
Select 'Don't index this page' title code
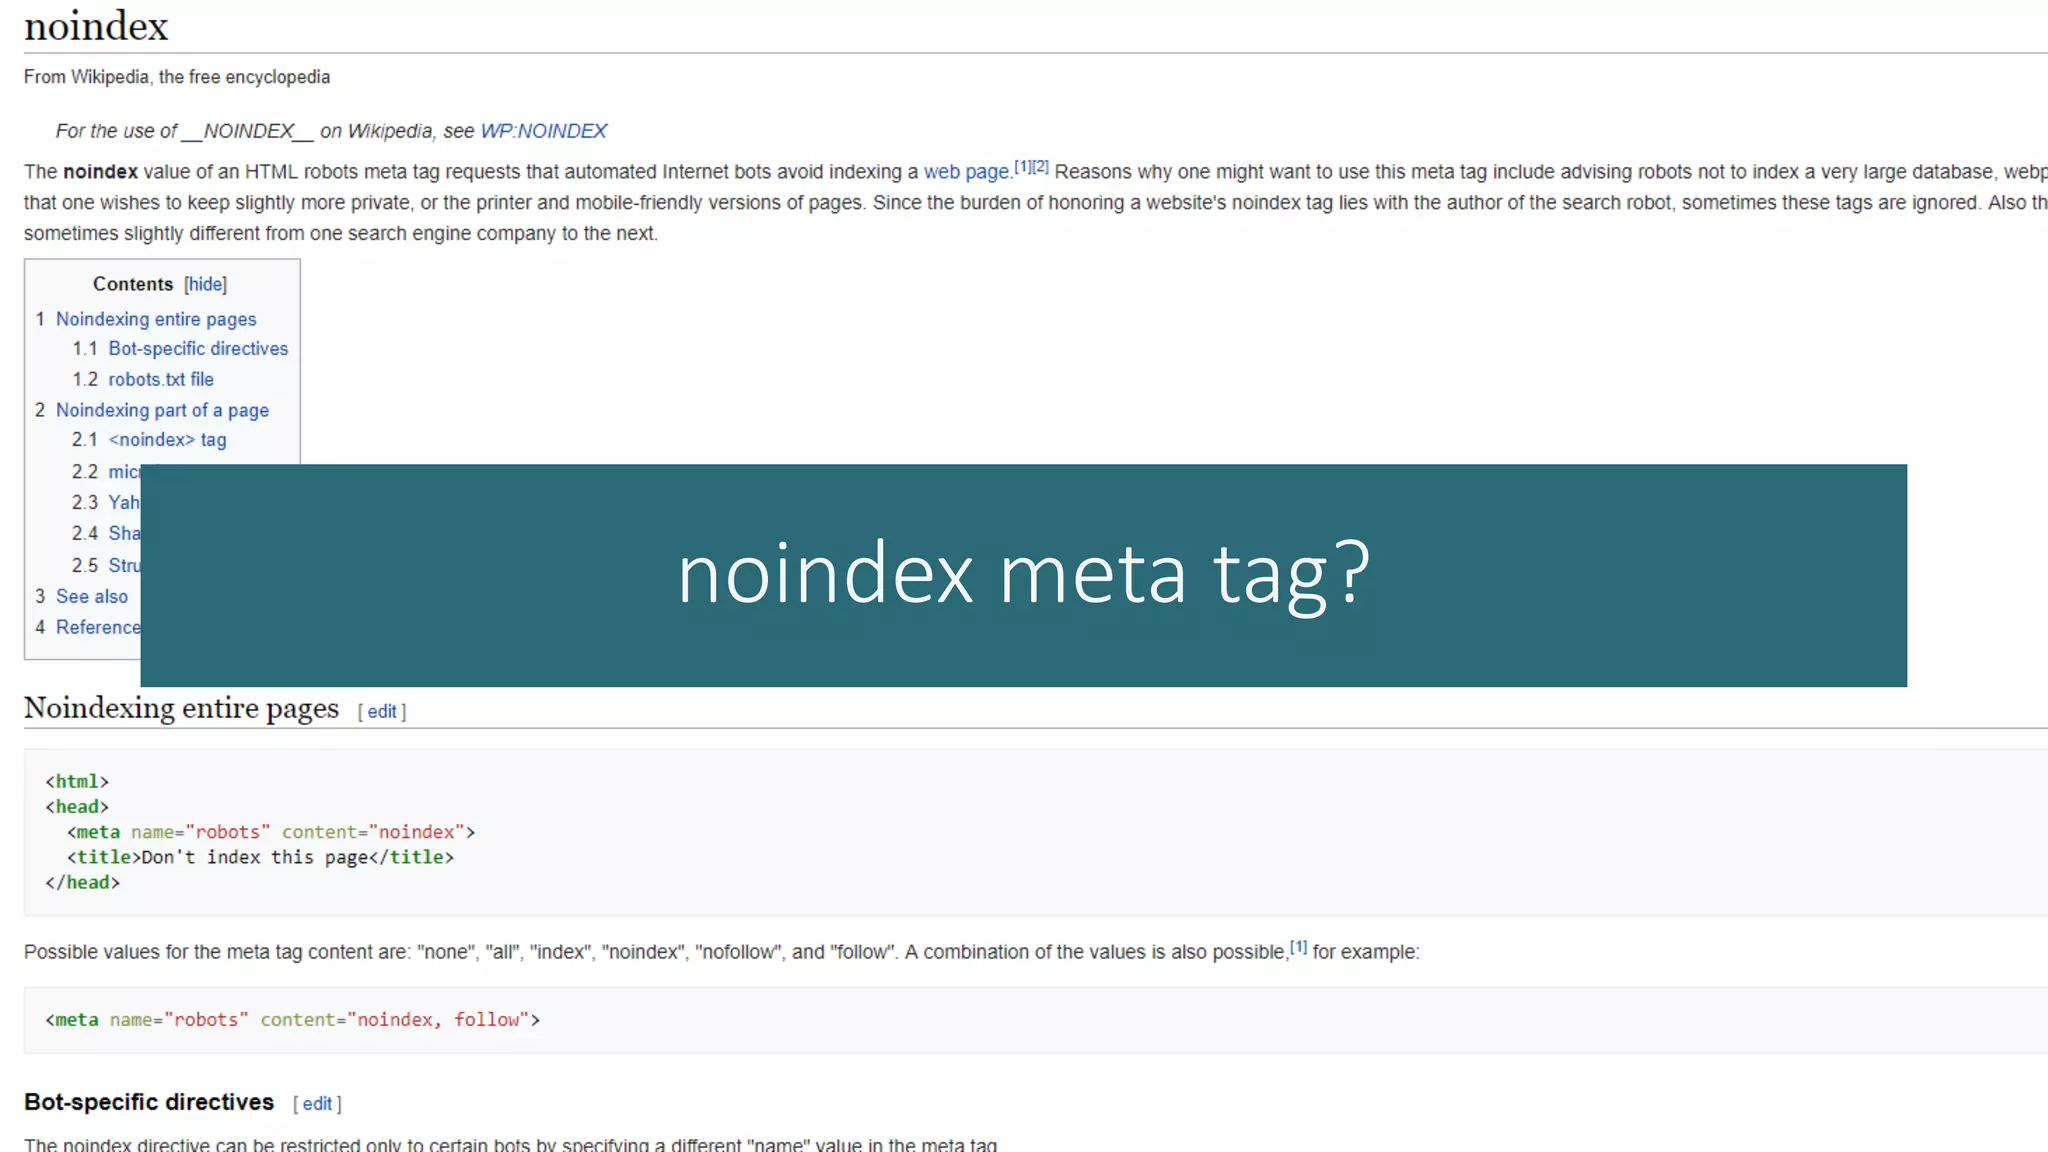260,857
